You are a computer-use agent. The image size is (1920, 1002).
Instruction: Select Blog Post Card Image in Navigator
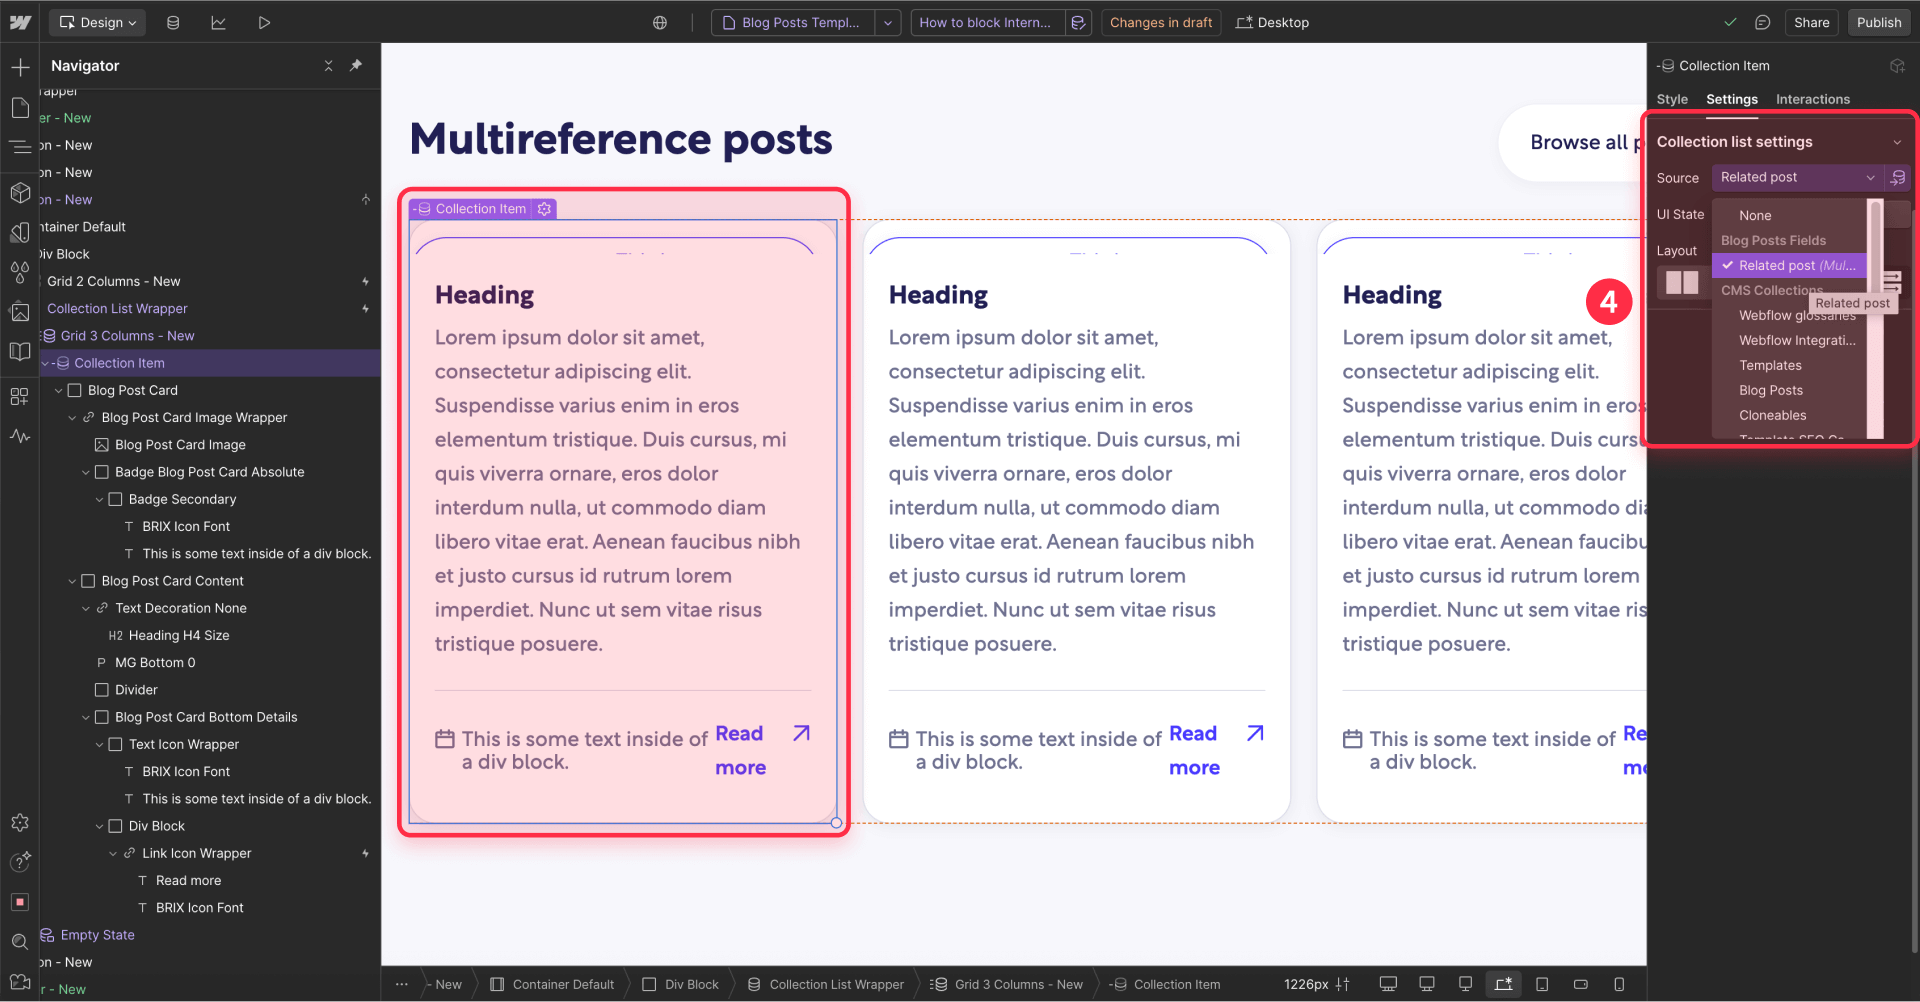pyautogui.click(x=180, y=444)
